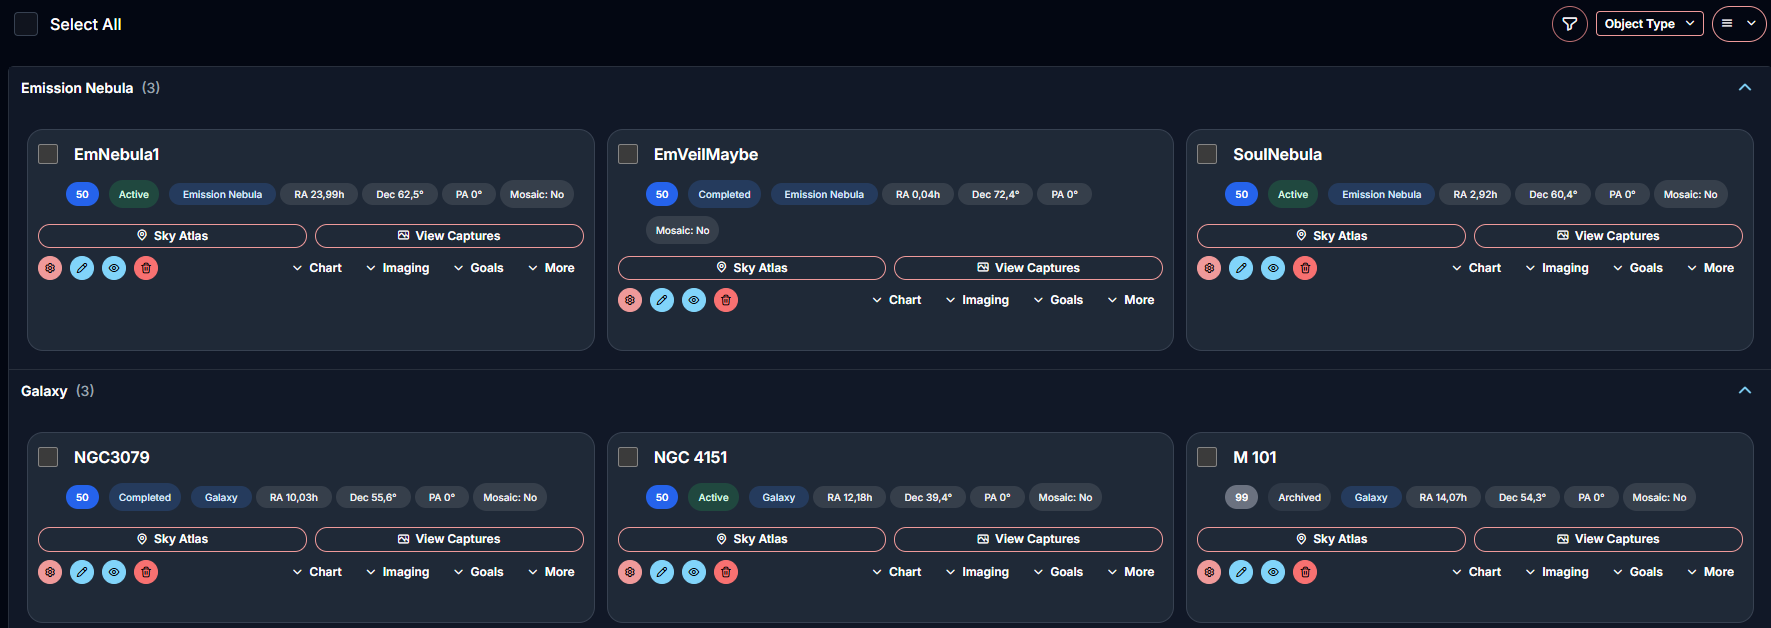Check the Select All checkbox
The height and width of the screenshot is (628, 1771).
(x=26, y=24)
